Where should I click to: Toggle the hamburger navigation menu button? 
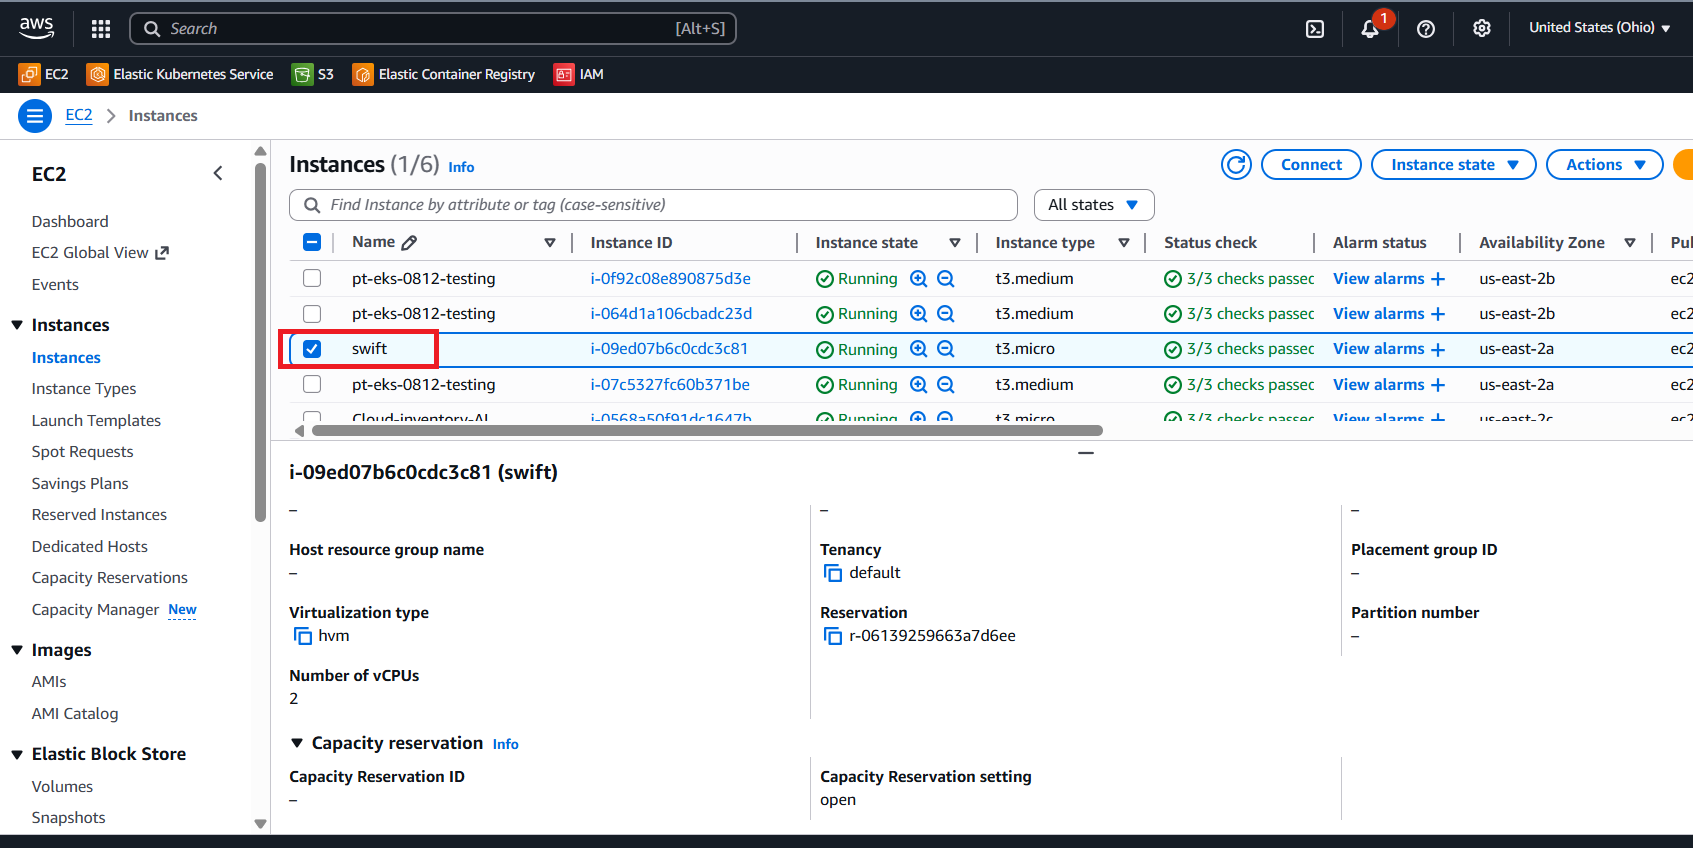(35, 116)
